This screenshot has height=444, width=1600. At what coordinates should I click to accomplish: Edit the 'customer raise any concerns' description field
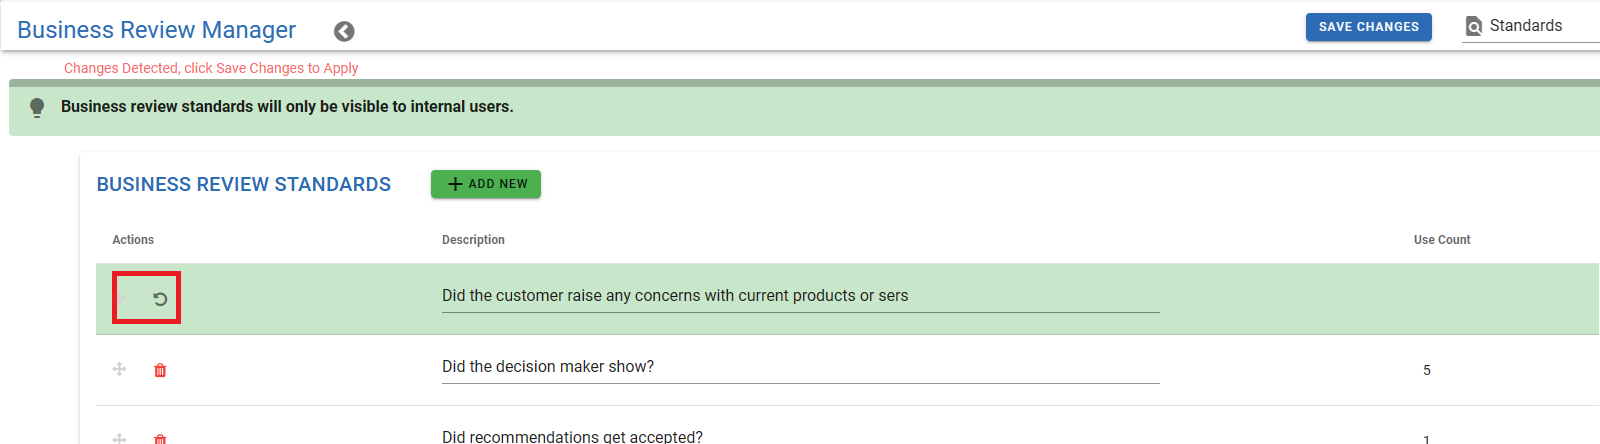pos(800,296)
